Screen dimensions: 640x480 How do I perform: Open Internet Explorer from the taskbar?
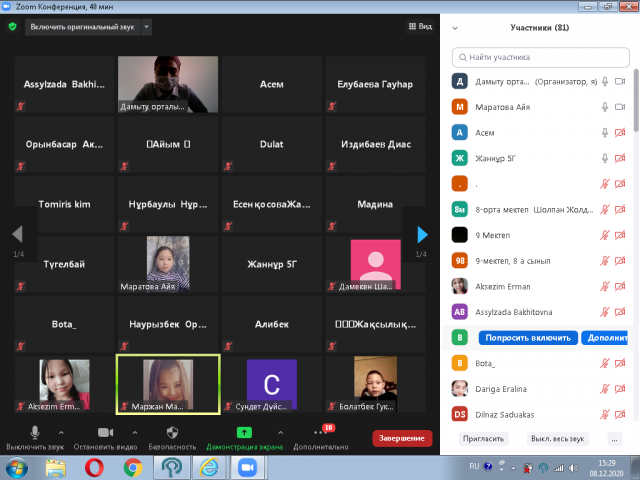click(x=209, y=467)
